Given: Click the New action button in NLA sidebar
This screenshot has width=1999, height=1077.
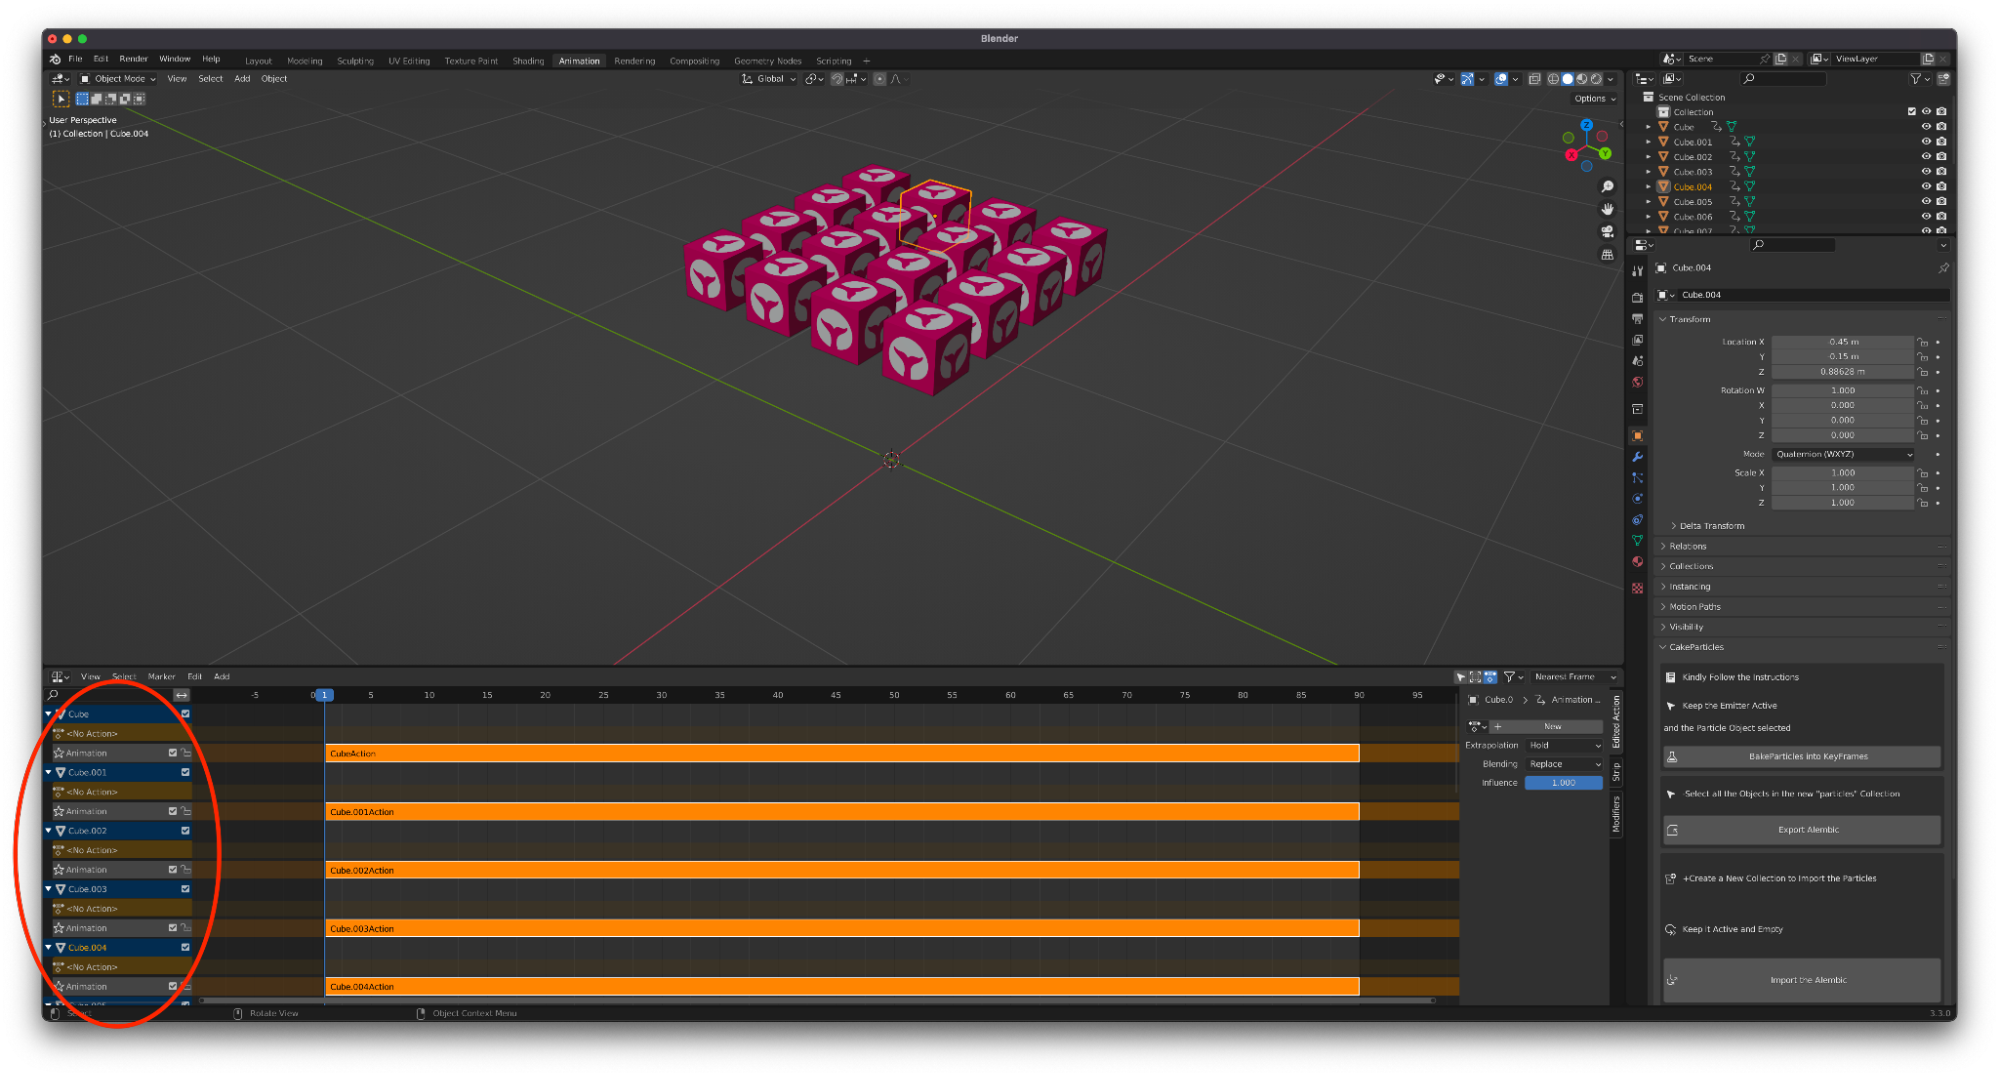Looking at the screenshot, I should tap(1546, 727).
